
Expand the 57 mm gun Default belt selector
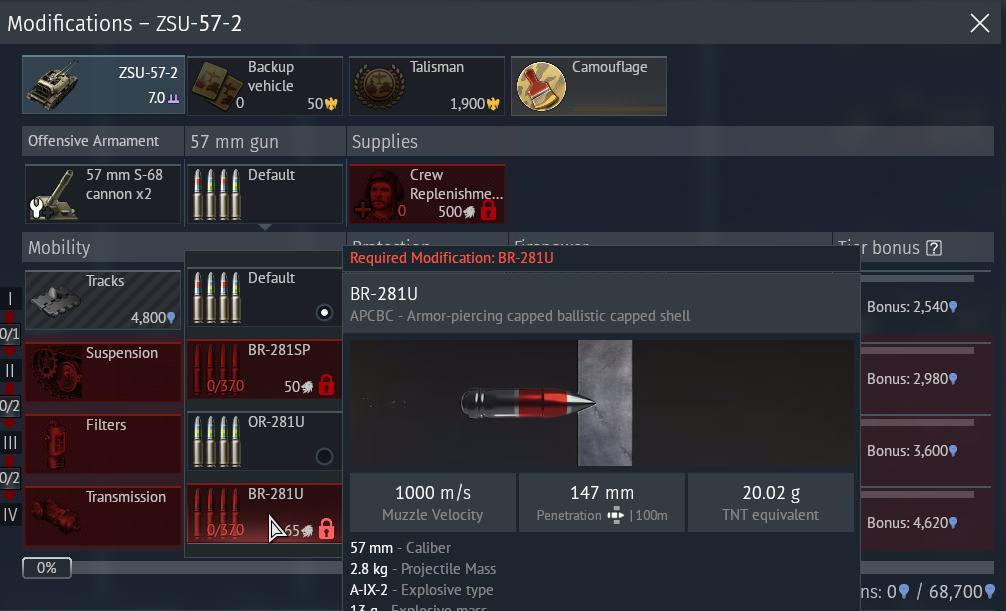(264, 194)
